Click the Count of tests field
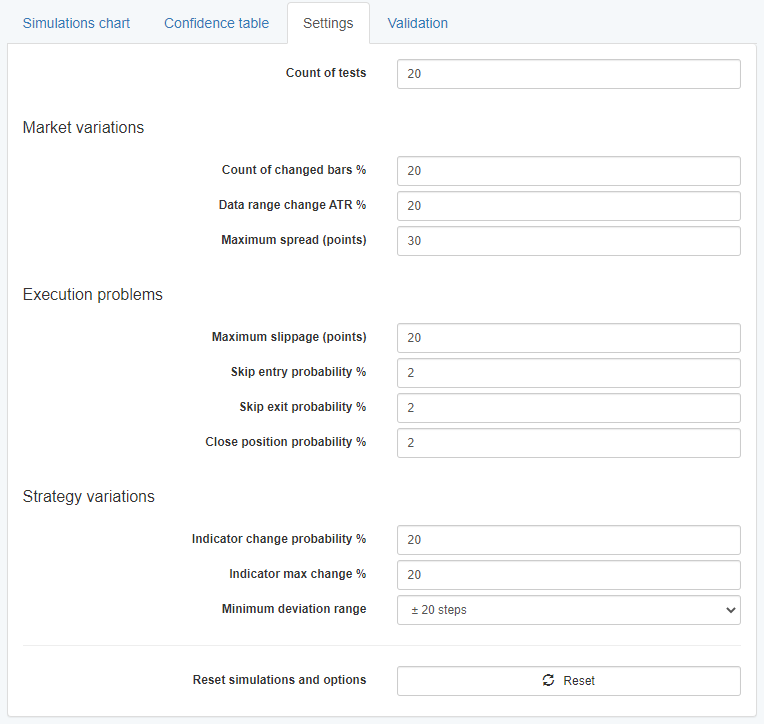The width and height of the screenshot is (764, 724). [x=568, y=74]
